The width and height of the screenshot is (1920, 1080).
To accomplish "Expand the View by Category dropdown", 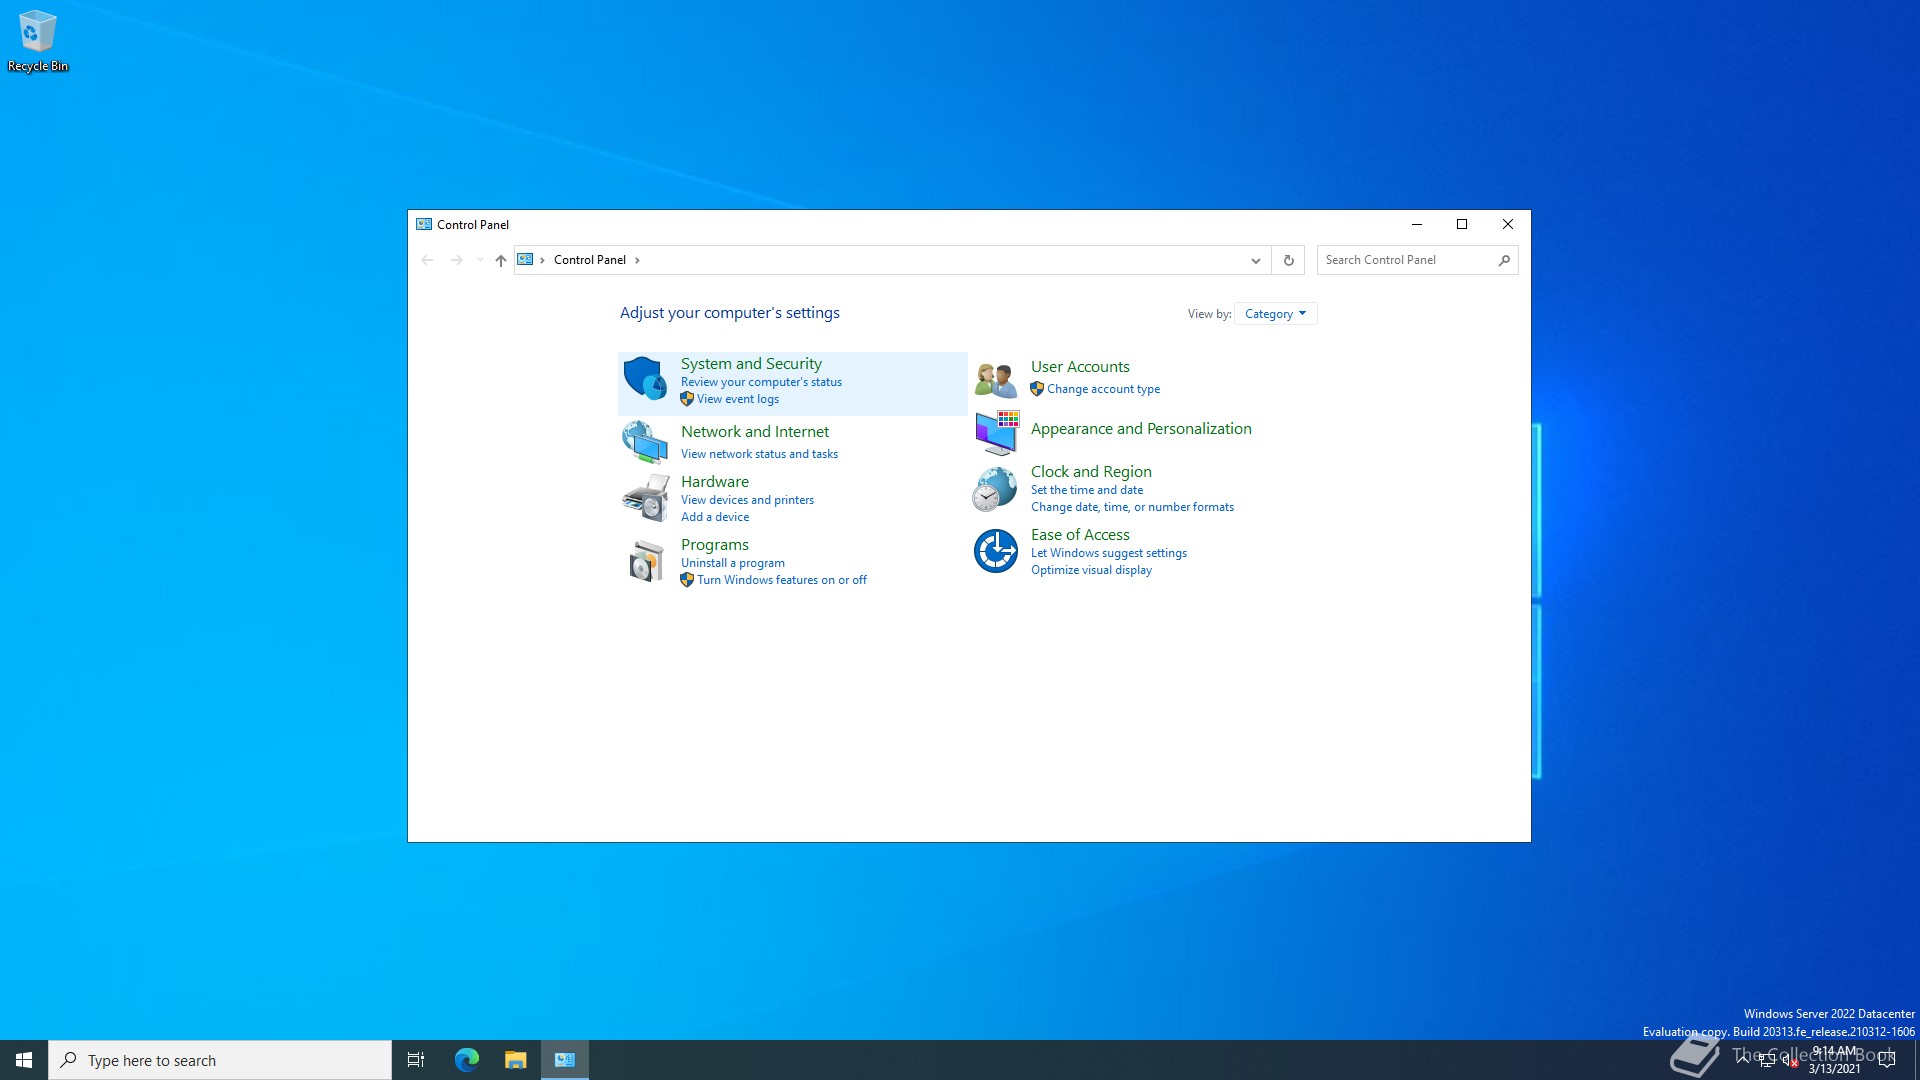I will coord(1275,314).
